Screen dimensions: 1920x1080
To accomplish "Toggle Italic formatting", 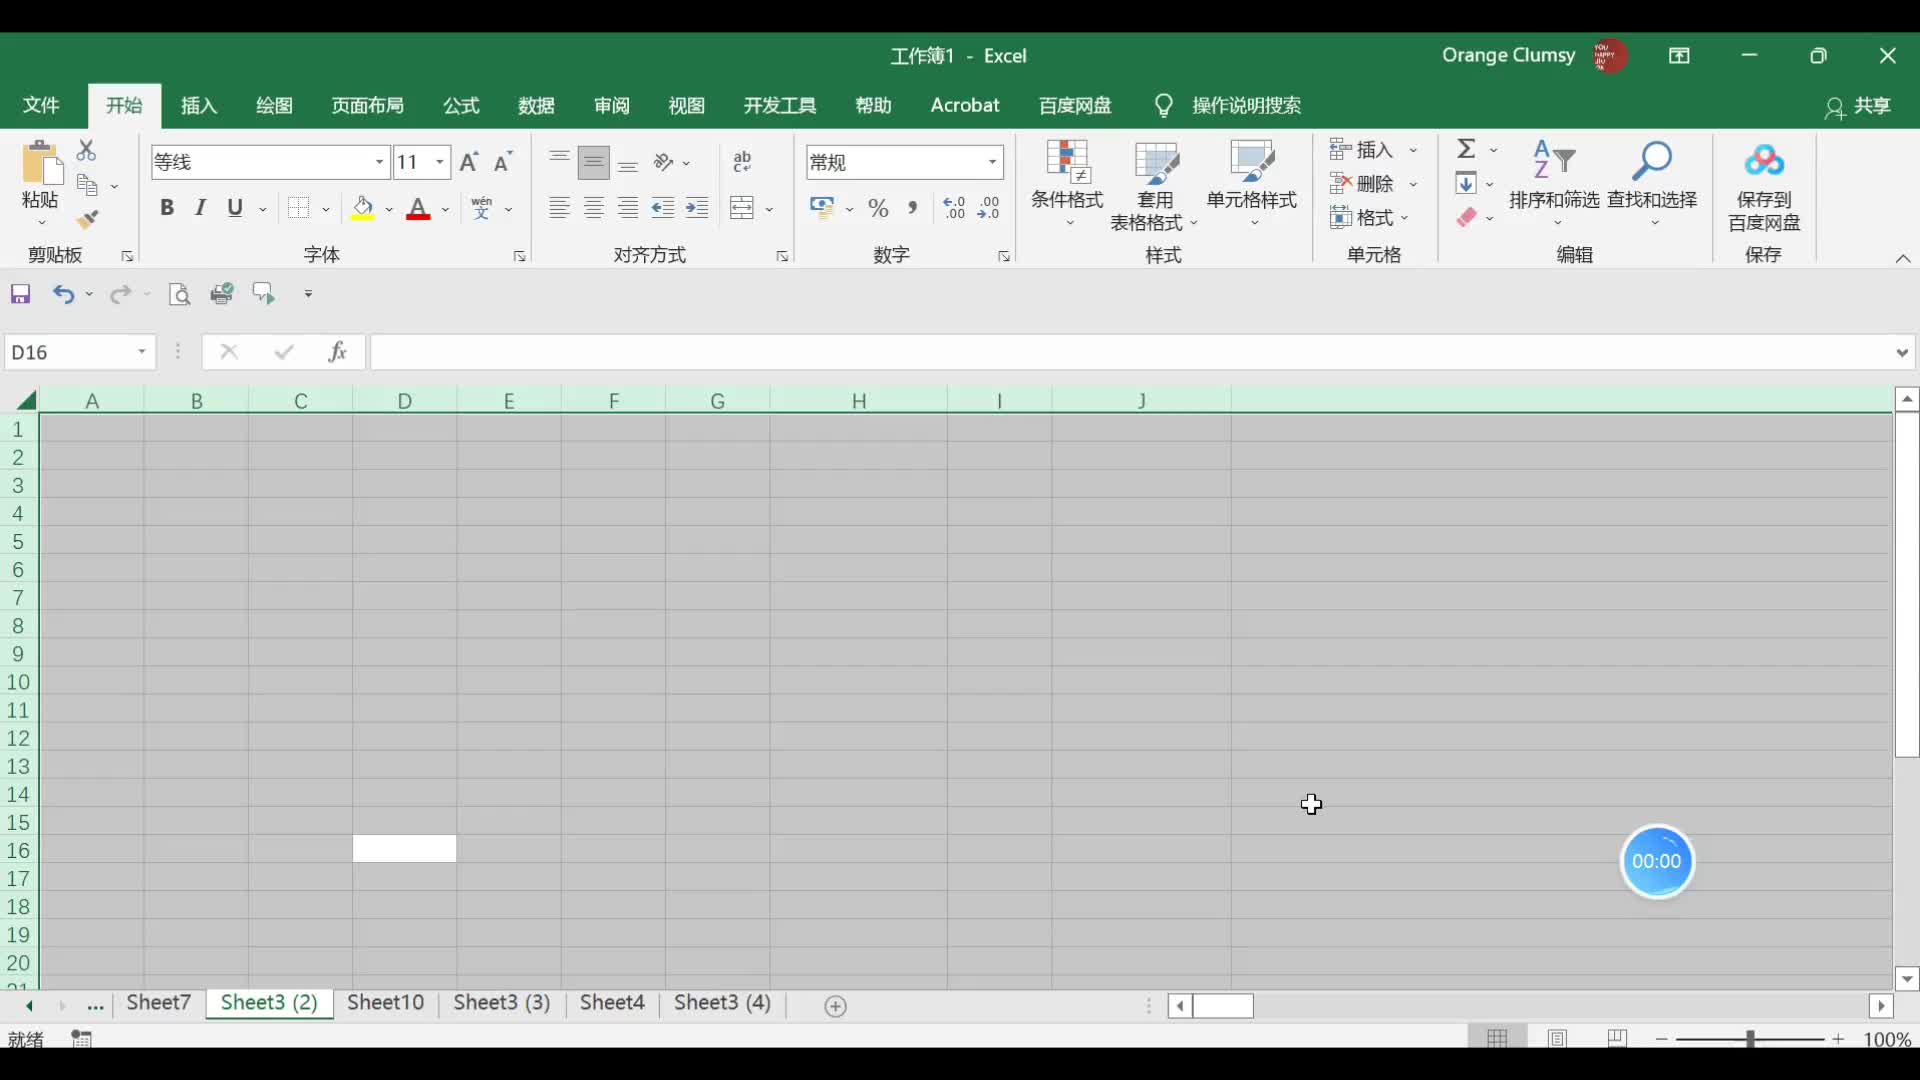I will [199, 207].
